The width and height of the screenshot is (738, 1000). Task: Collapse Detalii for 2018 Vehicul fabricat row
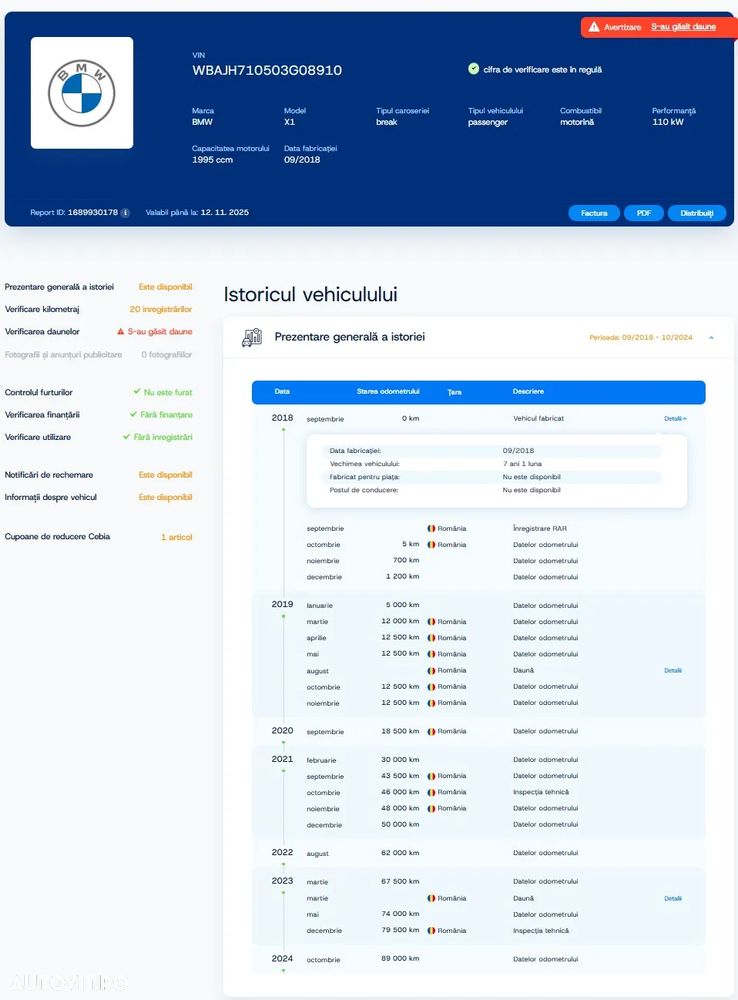tap(675, 419)
